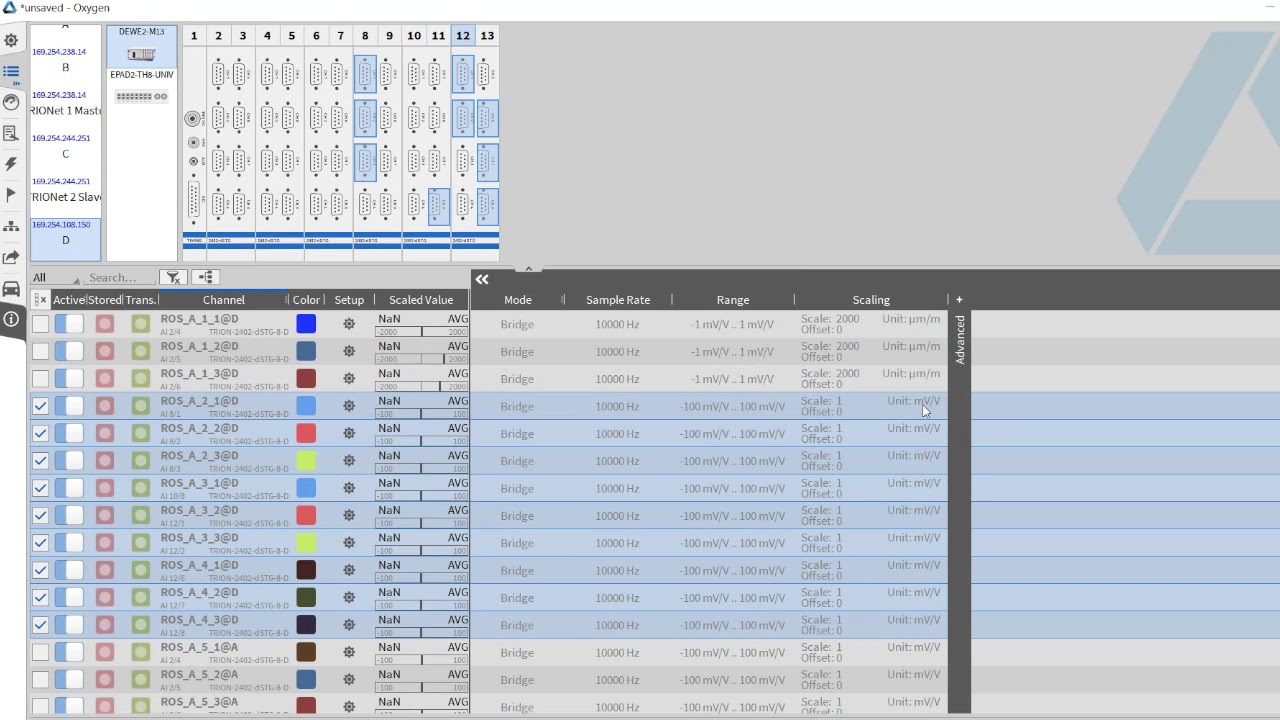Image resolution: width=1280 pixels, height=720 pixels.
Task: Collapse the settings columns with double chevron
Action: (x=482, y=280)
